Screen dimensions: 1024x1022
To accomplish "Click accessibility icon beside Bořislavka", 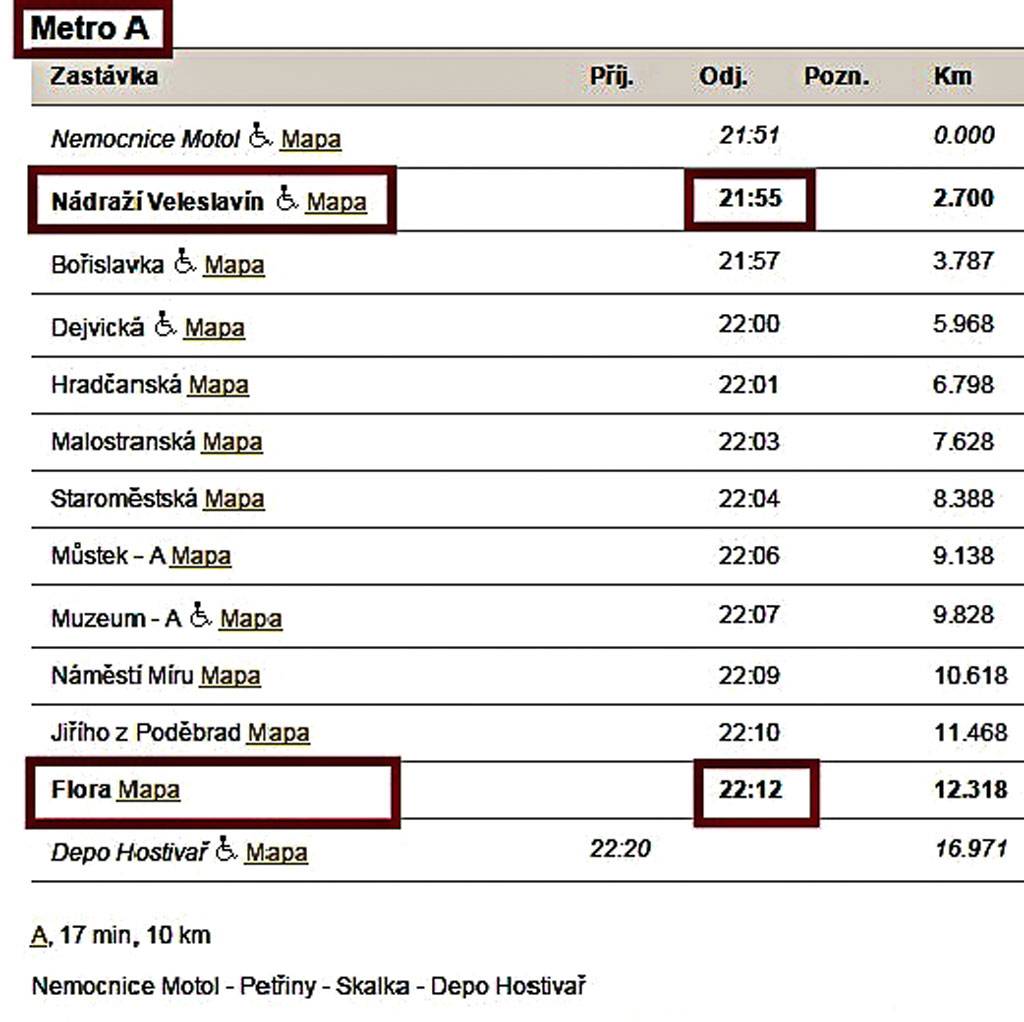I will pos(184,262).
